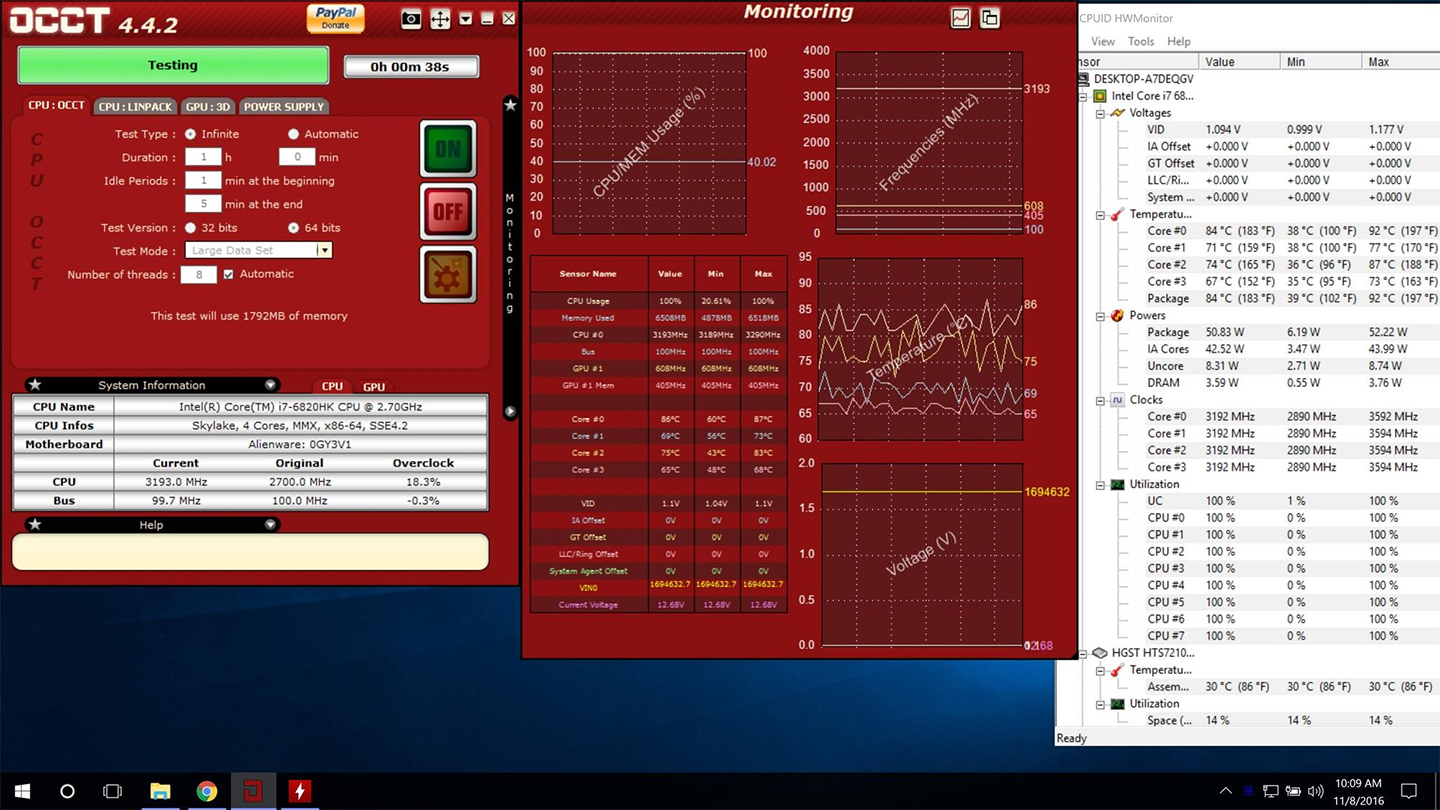Open File Explorer from taskbar
The image size is (1440, 810).
coord(160,791)
